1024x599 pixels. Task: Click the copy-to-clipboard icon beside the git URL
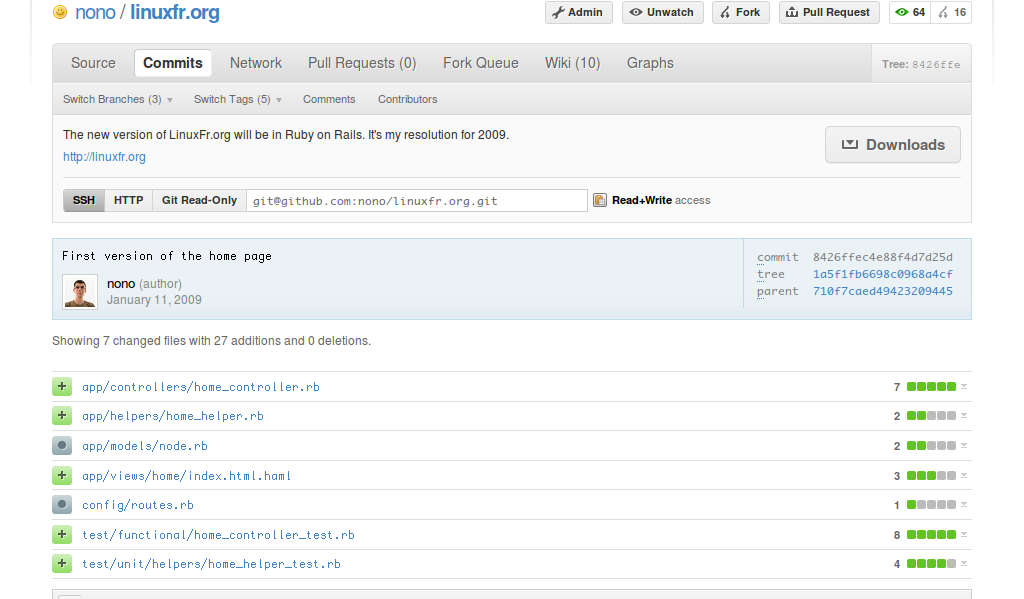click(600, 200)
